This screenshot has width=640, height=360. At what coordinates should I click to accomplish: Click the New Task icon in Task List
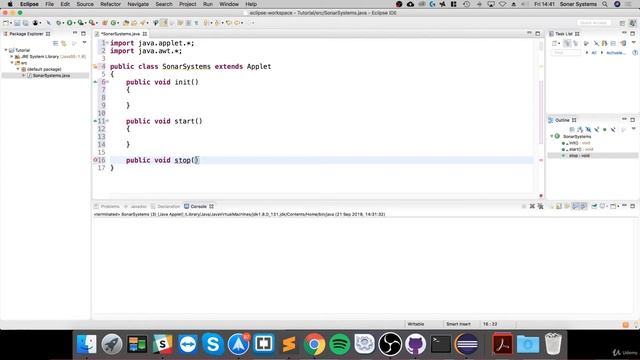tap(555, 43)
